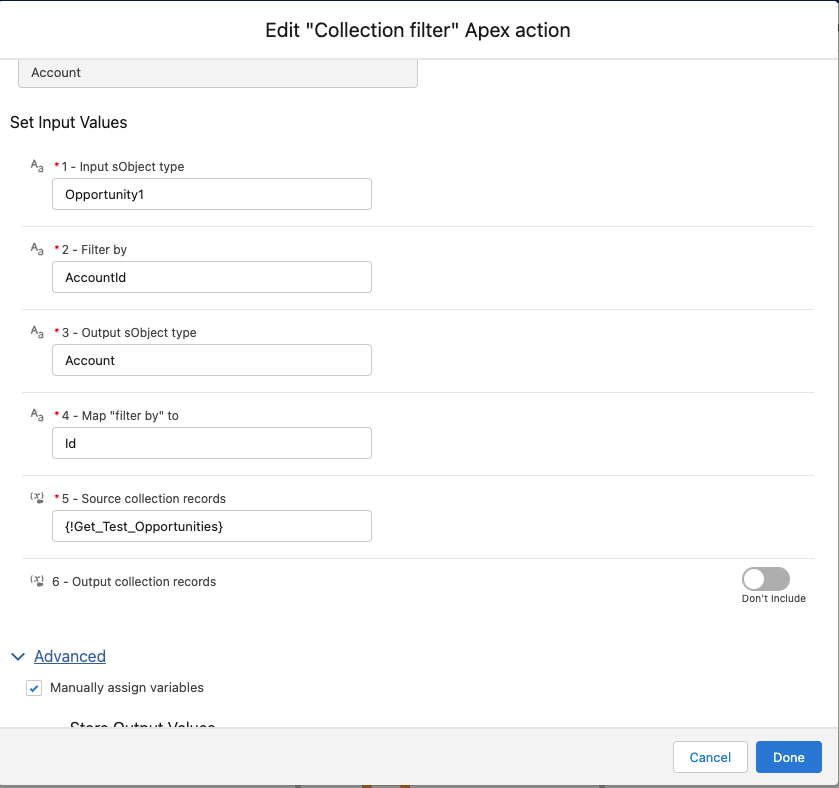Screen dimensions: 839x788
Task: Select the AccountId value field under Filter by
Action: [211, 277]
